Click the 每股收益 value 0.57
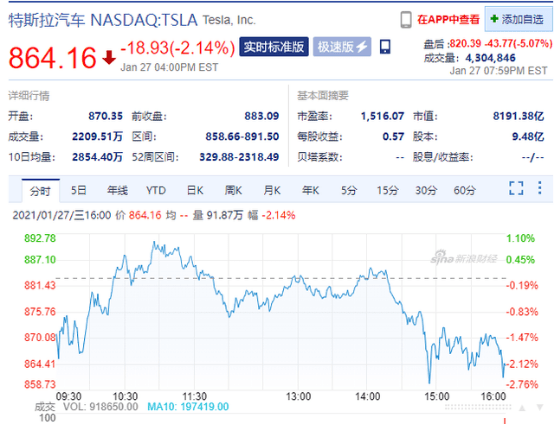Screen dimensions: 554x425 pos(393,136)
